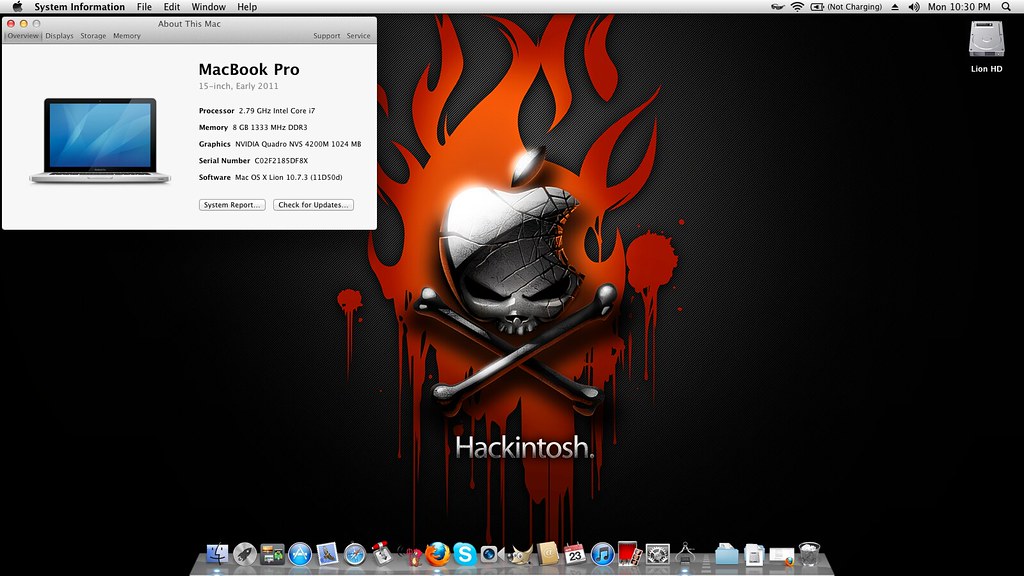Launch Safari compass icon in Dock

pyautogui.click(x=355, y=554)
